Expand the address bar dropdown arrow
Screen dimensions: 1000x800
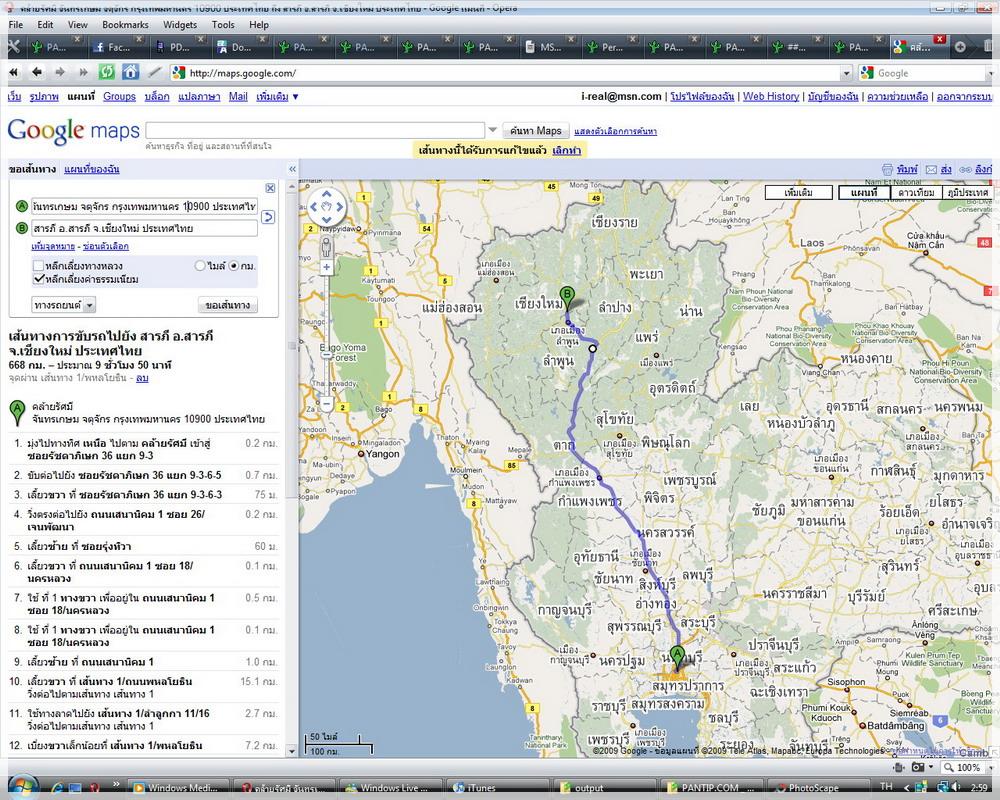(x=846, y=73)
